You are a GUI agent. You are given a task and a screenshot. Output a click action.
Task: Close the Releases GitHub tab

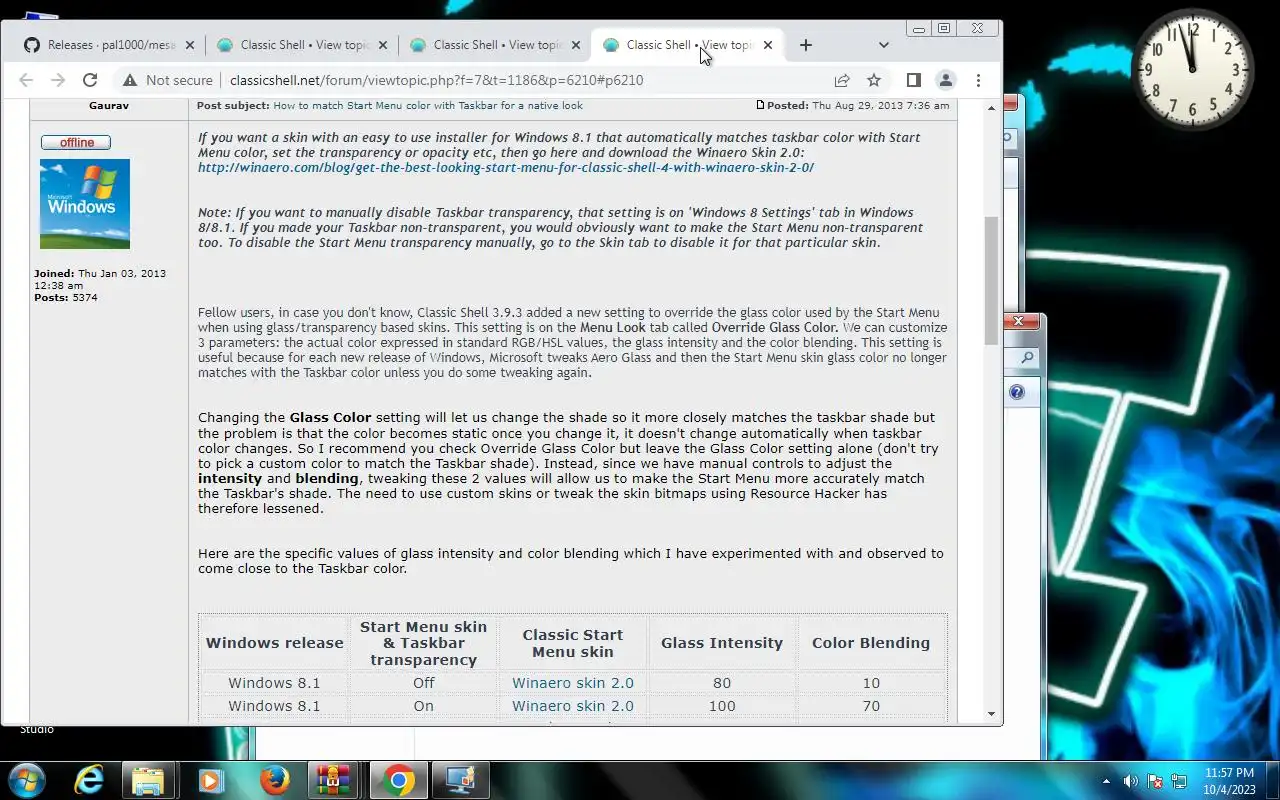click(x=189, y=45)
